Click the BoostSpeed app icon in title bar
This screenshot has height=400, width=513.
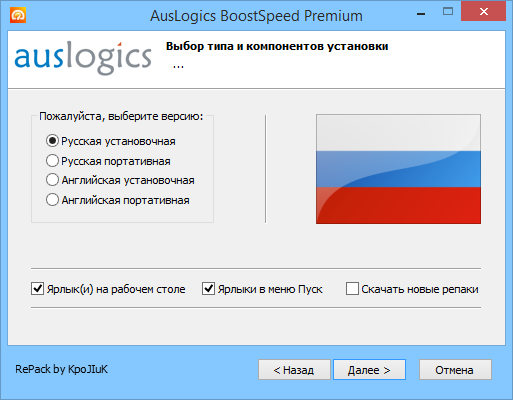click(18, 15)
